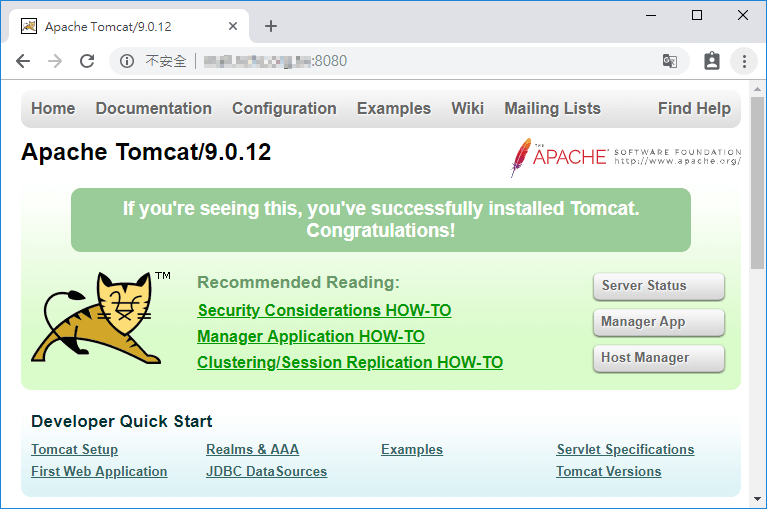Click the tab favicon for Apache Tomcat
The width and height of the screenshot is (767, 509).
[29, 26]
